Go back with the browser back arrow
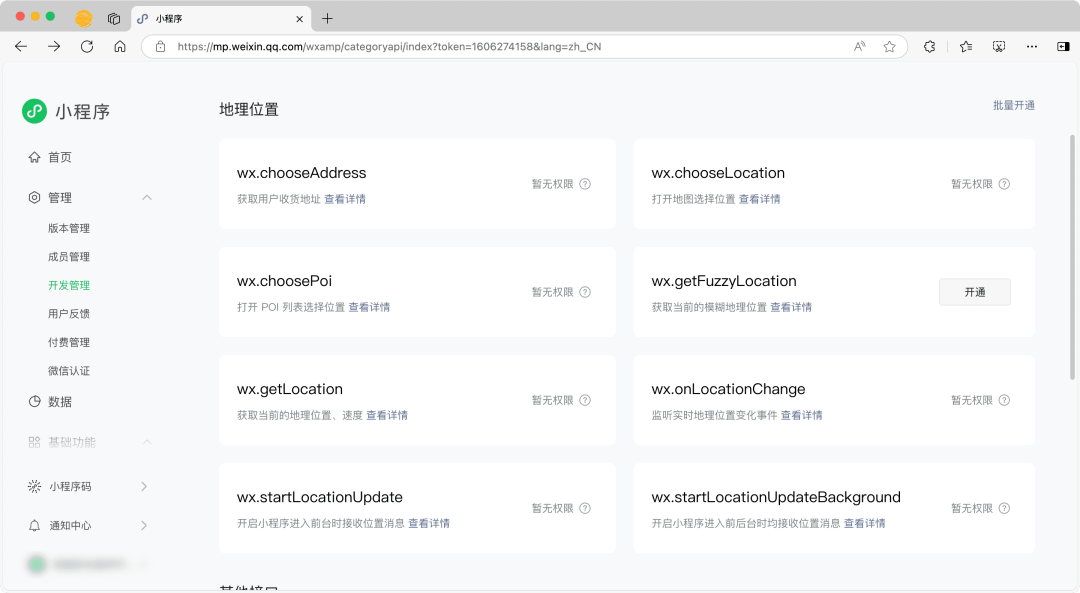 [x=21, y=46]
